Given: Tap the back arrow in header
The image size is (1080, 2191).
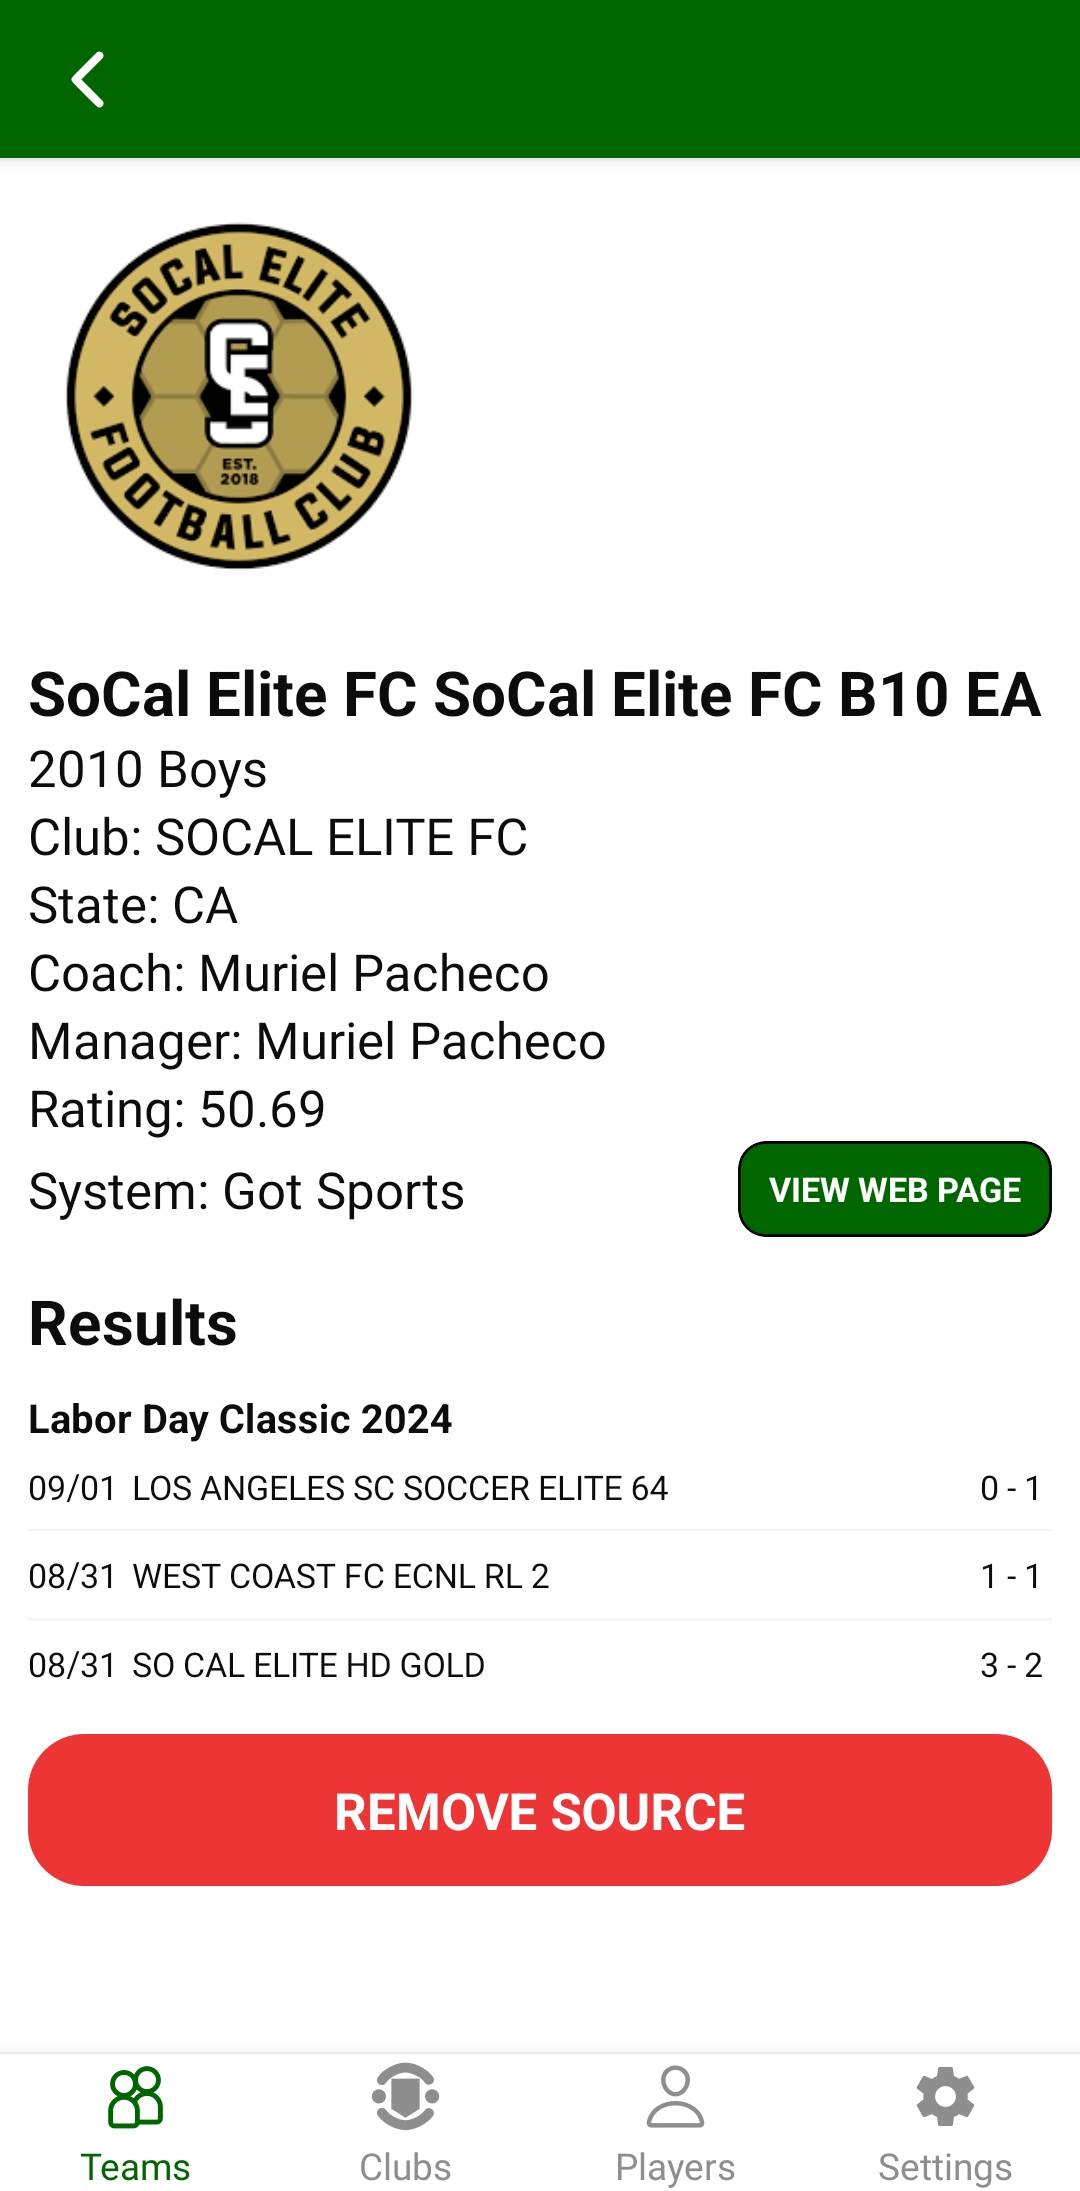Looking at the screenshot, I should [88, 80].
